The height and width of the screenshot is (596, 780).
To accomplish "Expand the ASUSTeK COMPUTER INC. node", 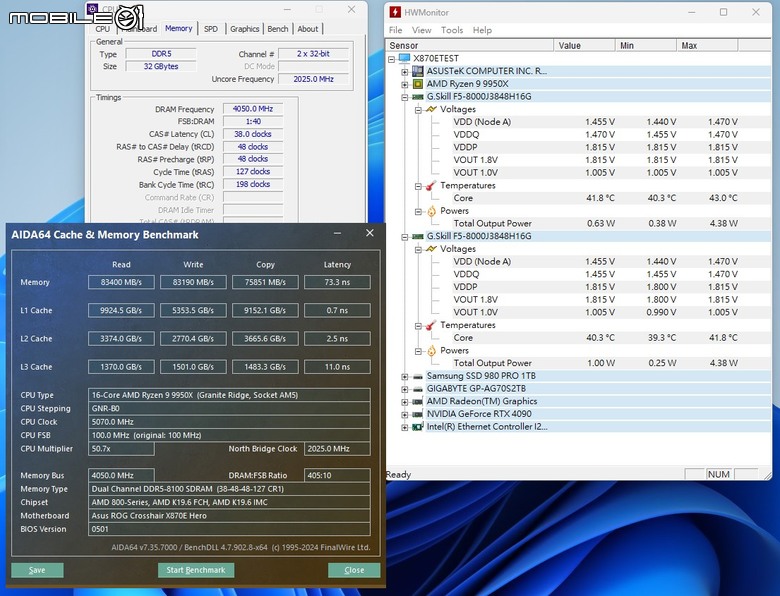I will point(405,72).
